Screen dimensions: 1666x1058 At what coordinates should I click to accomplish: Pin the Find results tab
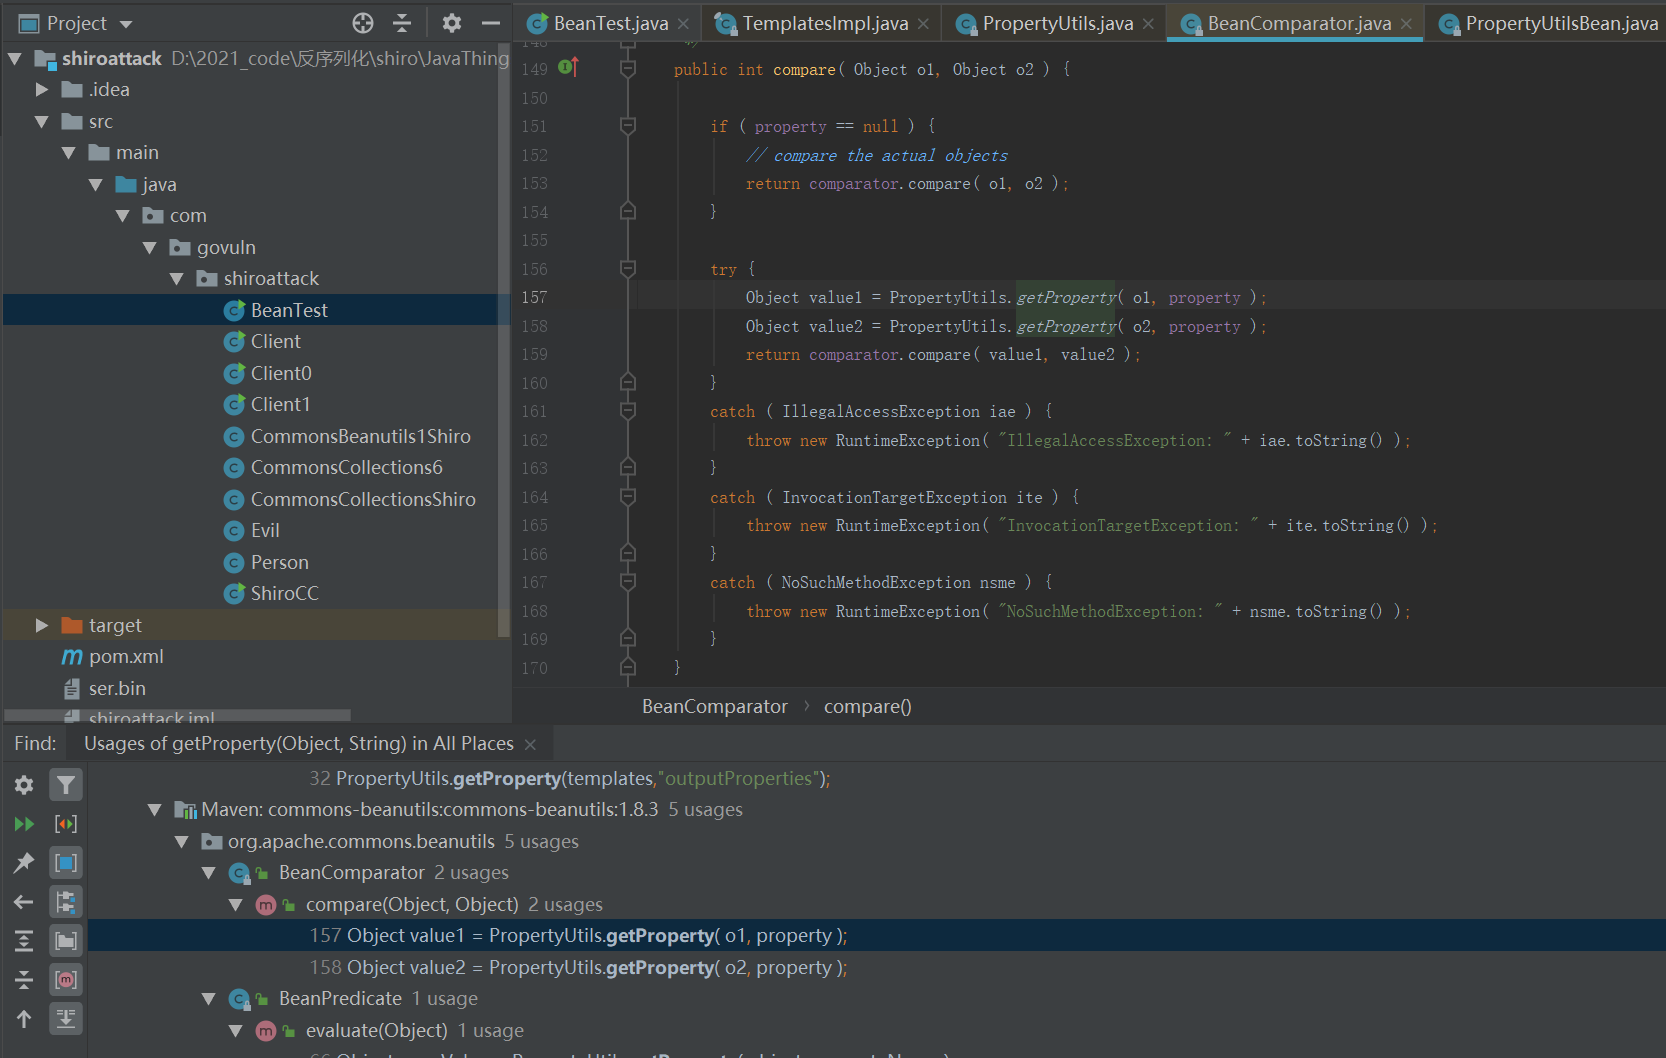click(24, 863)
